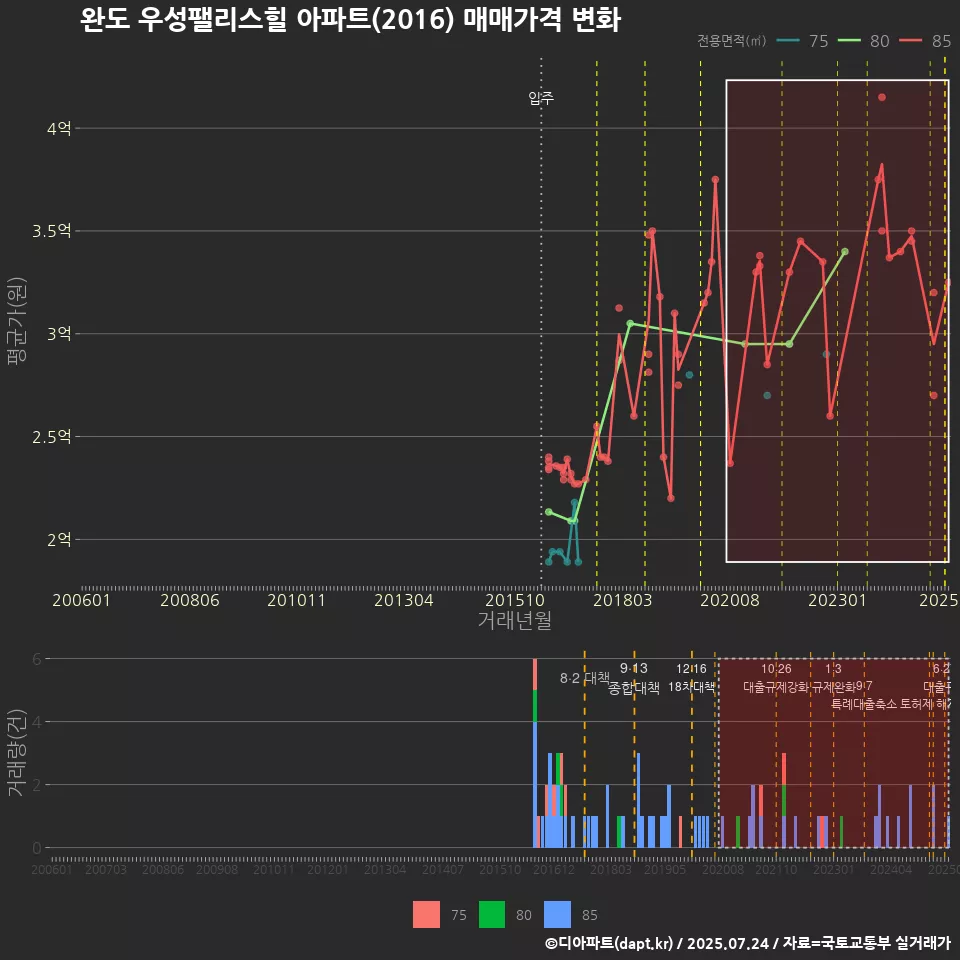
Task: Click the tallest six-unit volume bar
Action: click(535, 753)
